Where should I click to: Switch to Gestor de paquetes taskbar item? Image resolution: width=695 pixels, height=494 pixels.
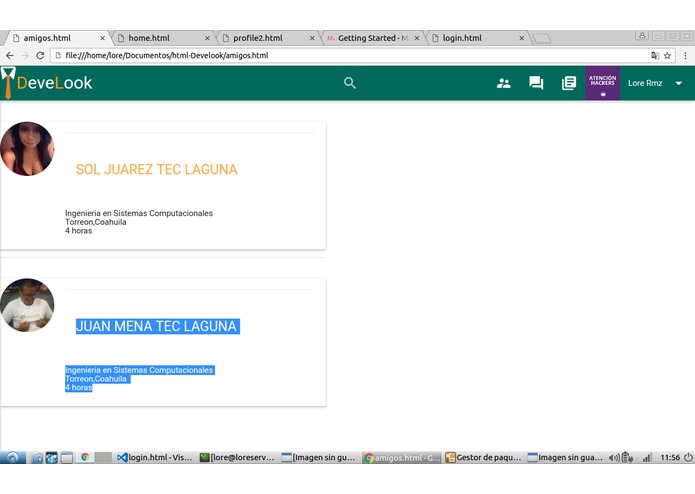[484, 457]
